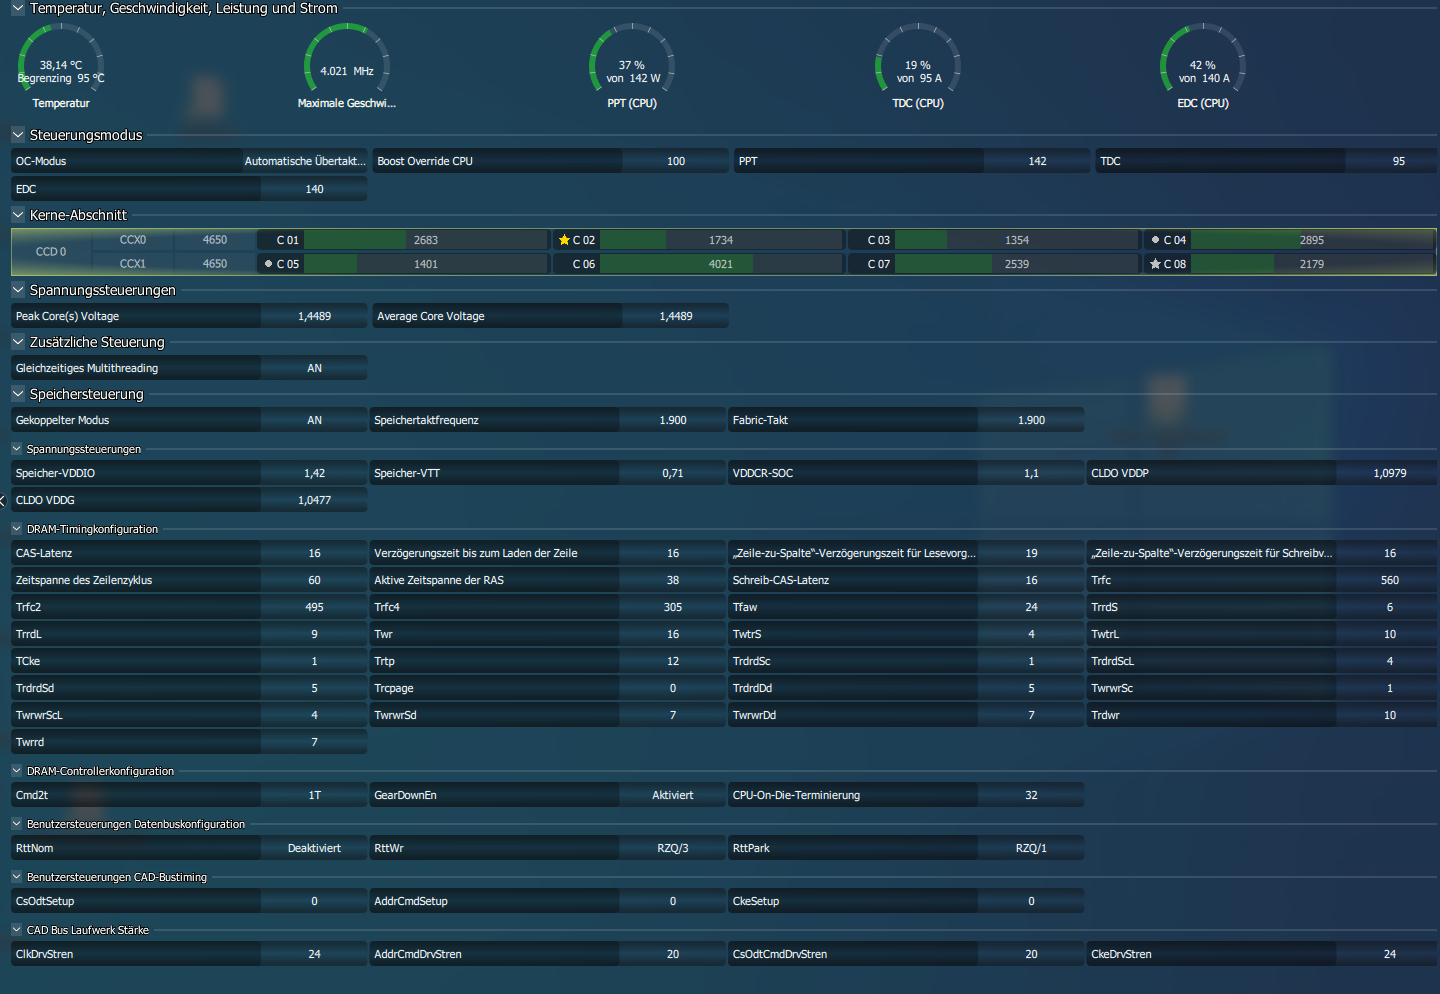Collapse the DRAM-Timingkonfiguration subsection

pos(16,529)
